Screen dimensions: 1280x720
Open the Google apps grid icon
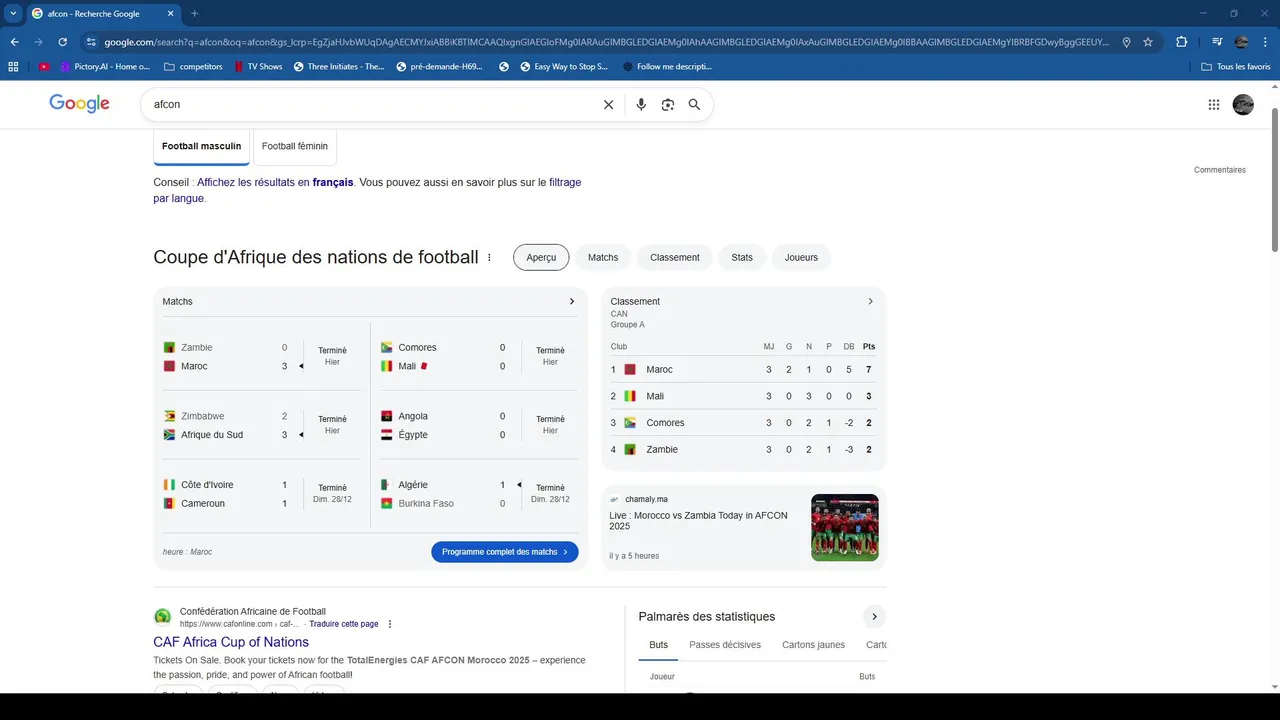1214,104
